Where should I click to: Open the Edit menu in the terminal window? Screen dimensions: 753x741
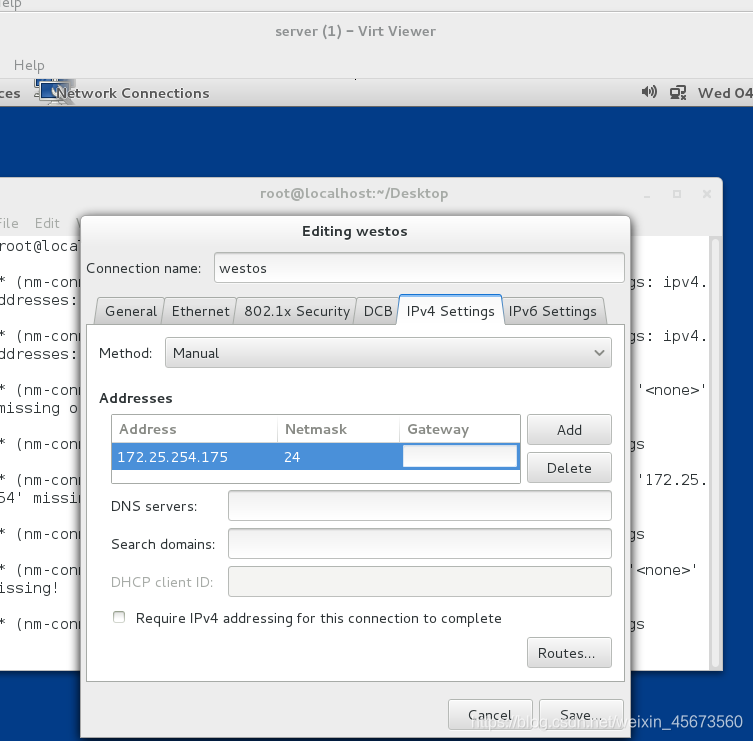tap(47, 223)
